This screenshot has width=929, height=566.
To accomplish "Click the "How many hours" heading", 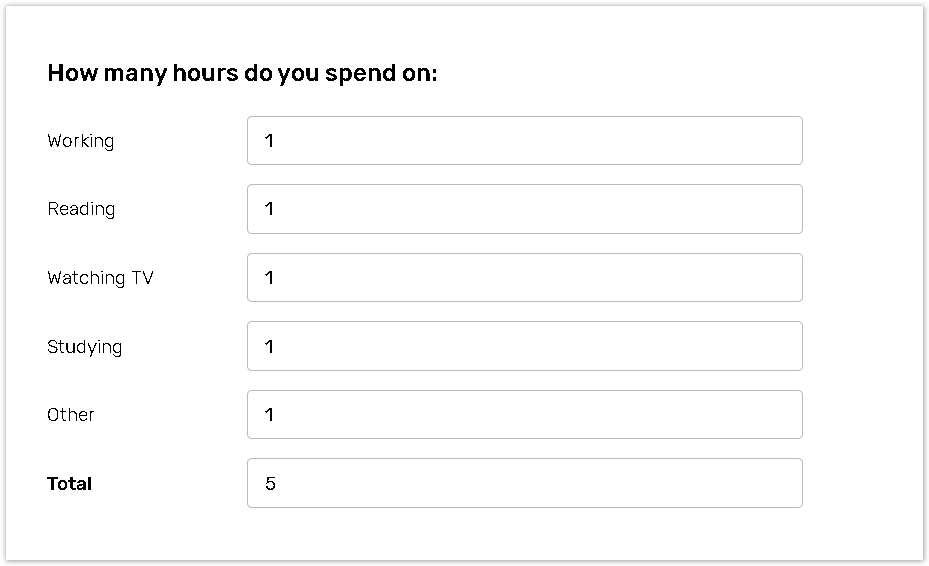I will pyautogui.click(x=242, y=74).
